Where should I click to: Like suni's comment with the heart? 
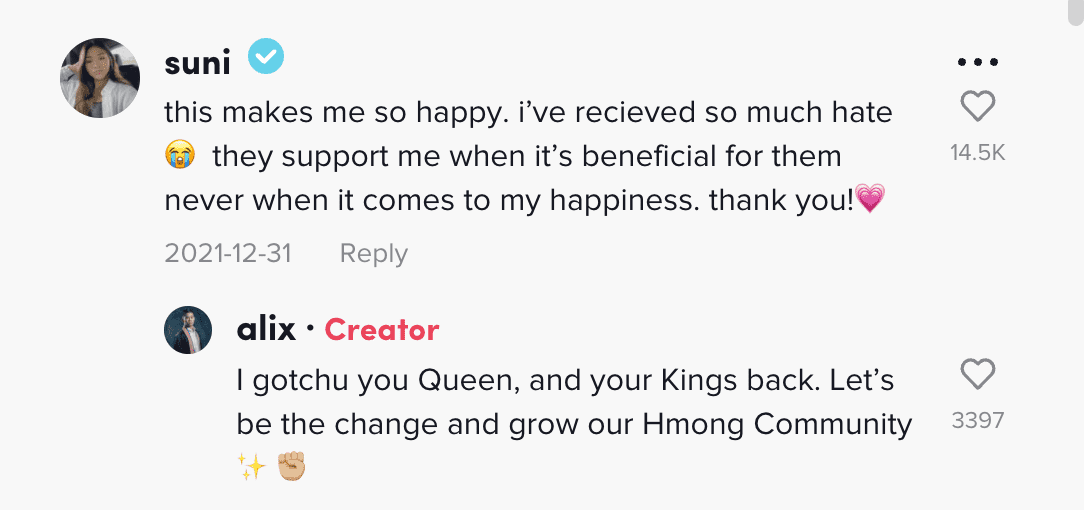(977, 106)
